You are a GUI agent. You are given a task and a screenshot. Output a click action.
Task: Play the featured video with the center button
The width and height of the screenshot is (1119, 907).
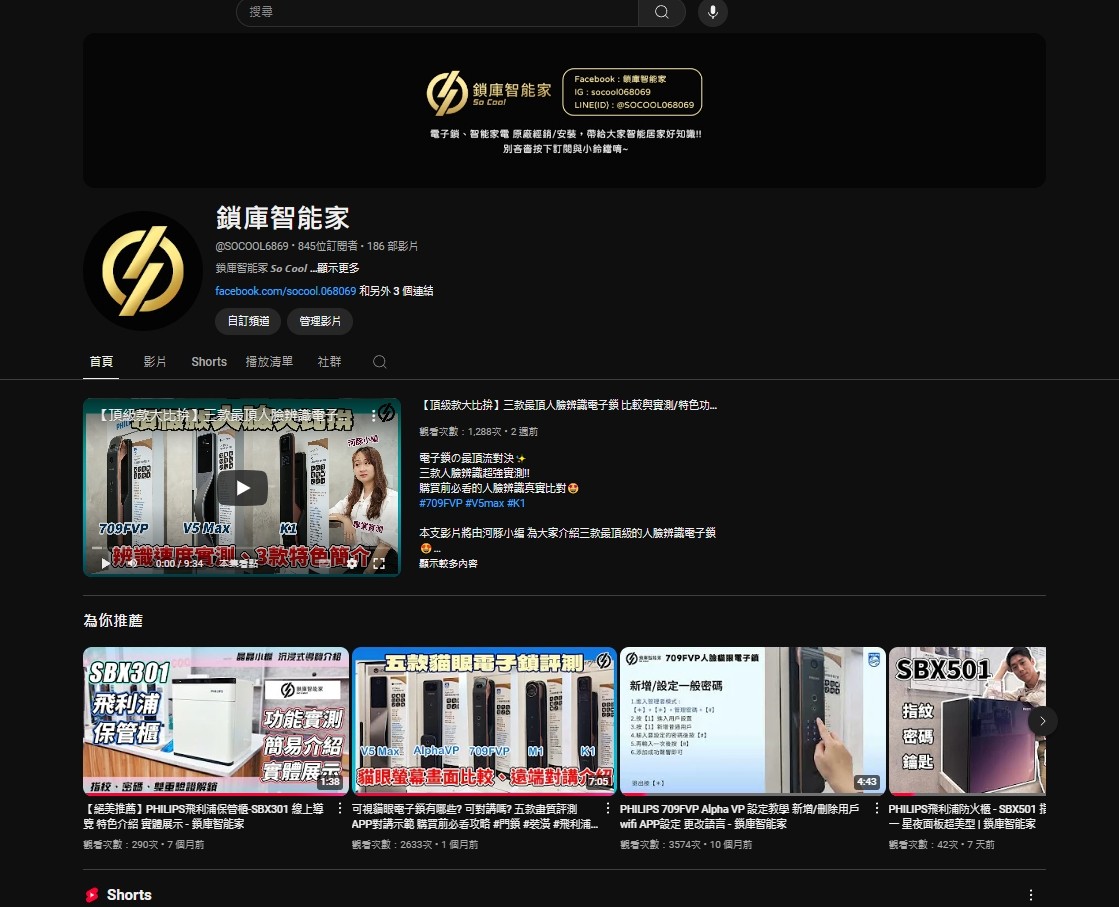(x=243, y=488)
